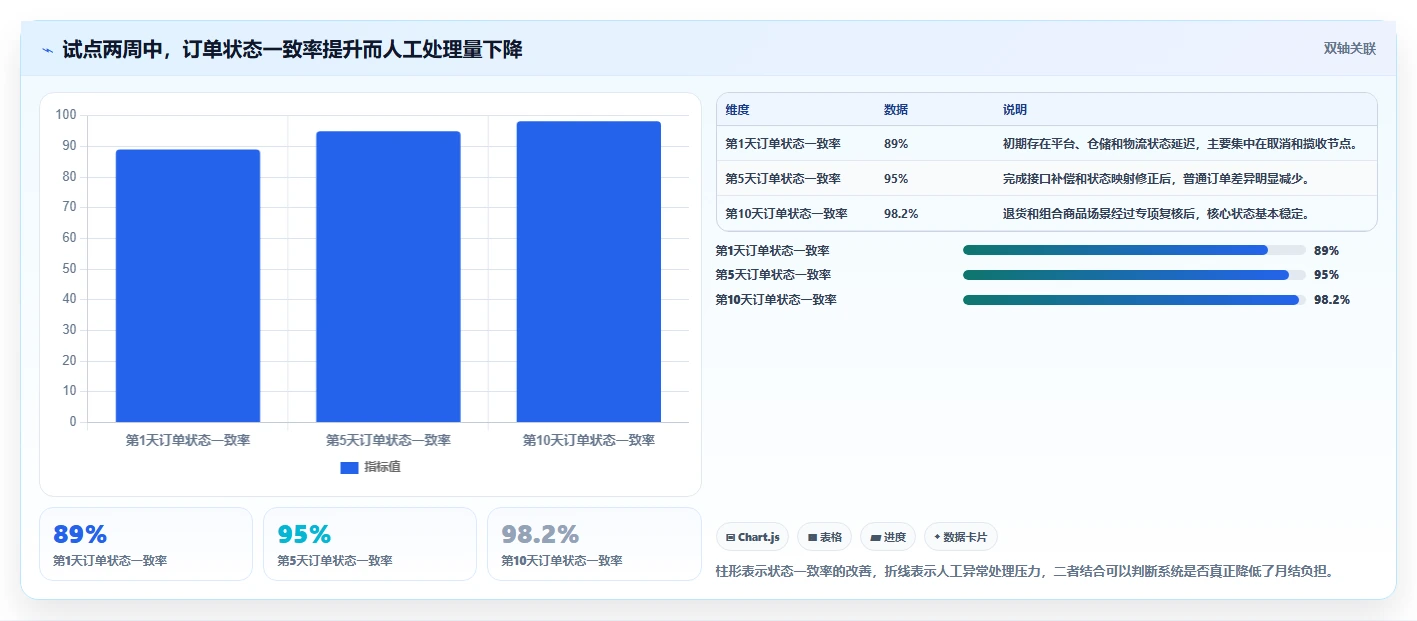The image size is (1417, 621).
Task: Toggle the 指标值 legend color box
Action: tap(349, 467)
